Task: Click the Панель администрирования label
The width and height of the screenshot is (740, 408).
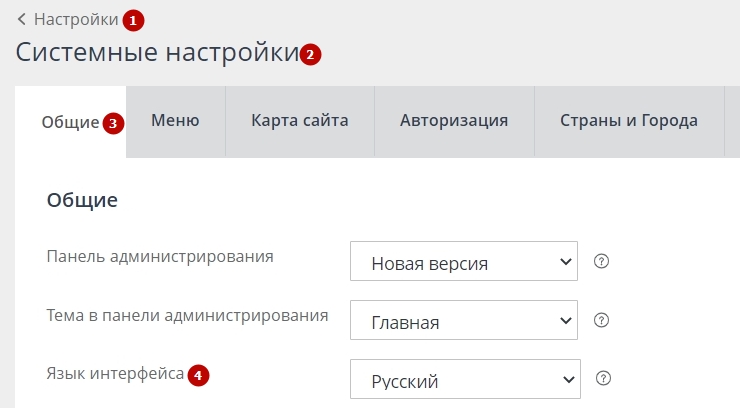Action: pyautogui.click(x=160, y=256)
